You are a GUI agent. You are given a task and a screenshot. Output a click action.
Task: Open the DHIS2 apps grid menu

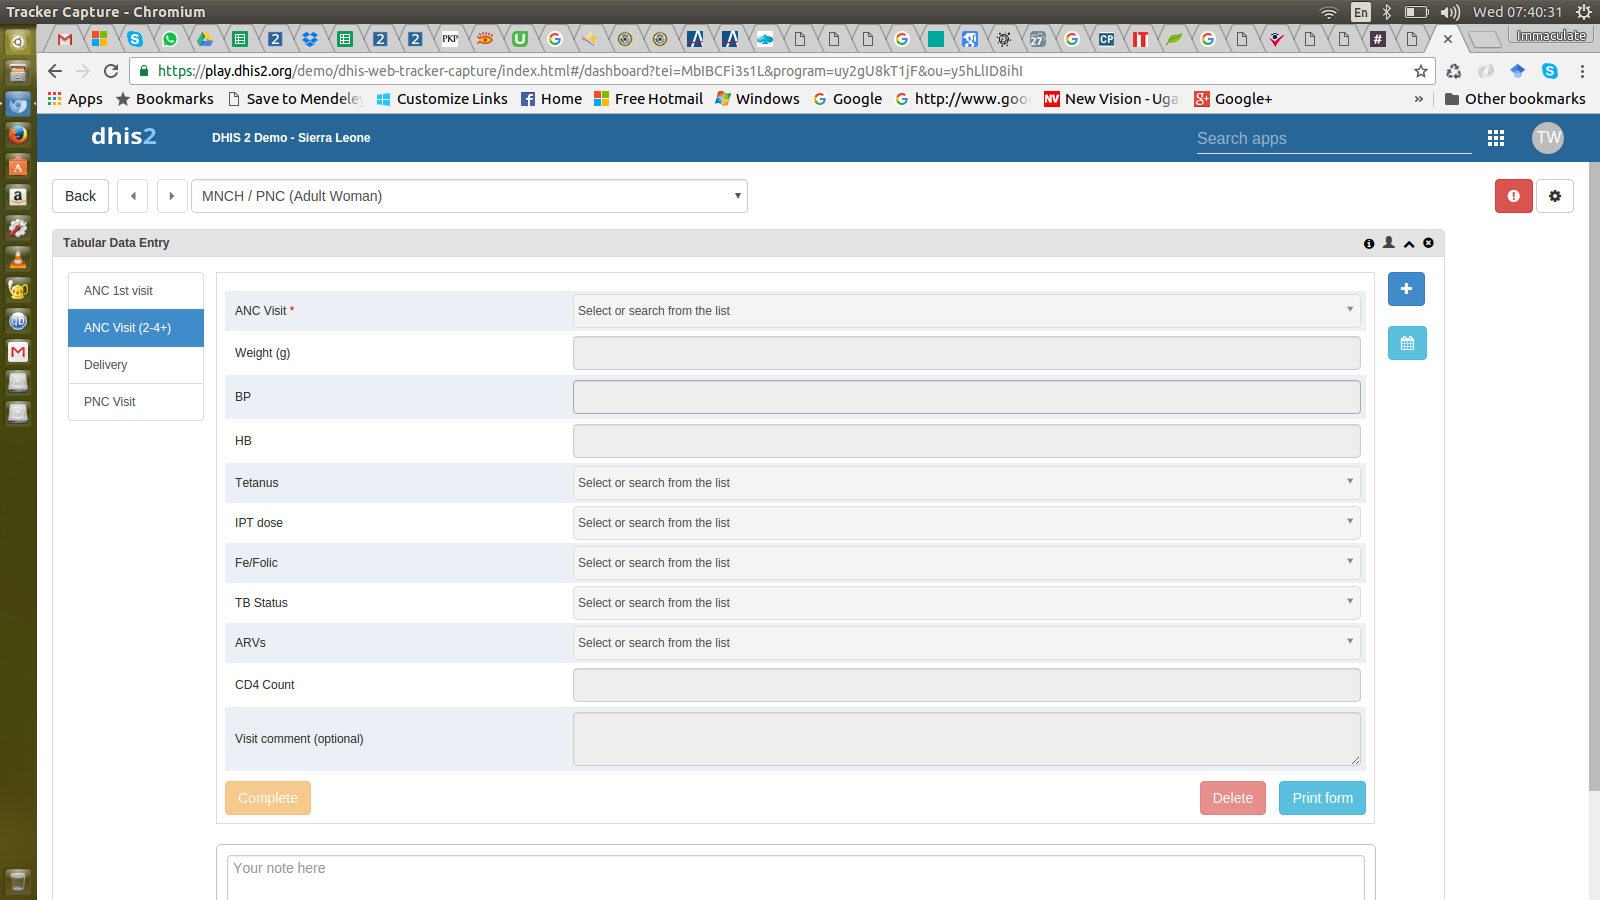[1496, 138]
